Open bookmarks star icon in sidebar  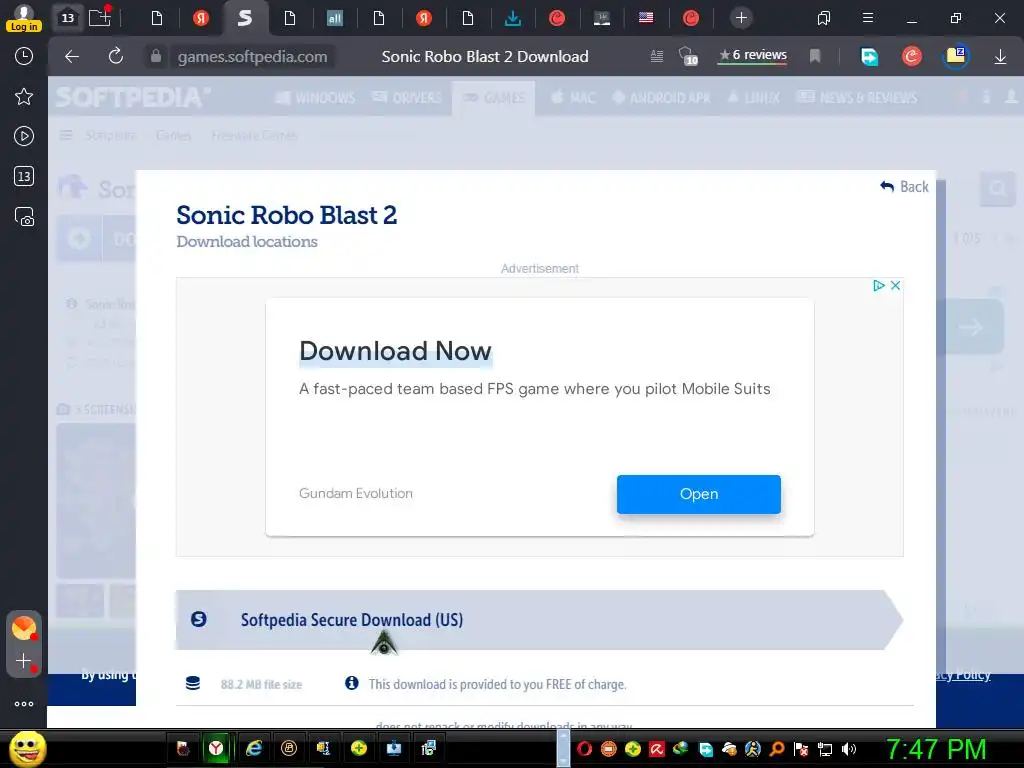[x=24, y=97]
